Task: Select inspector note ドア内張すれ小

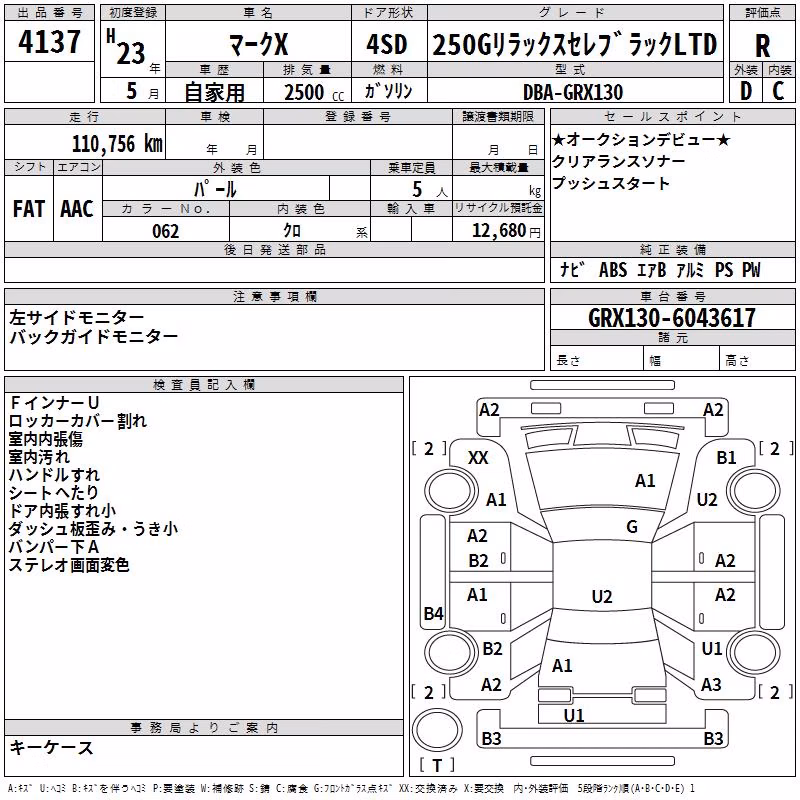Action: tap(62, 511)
